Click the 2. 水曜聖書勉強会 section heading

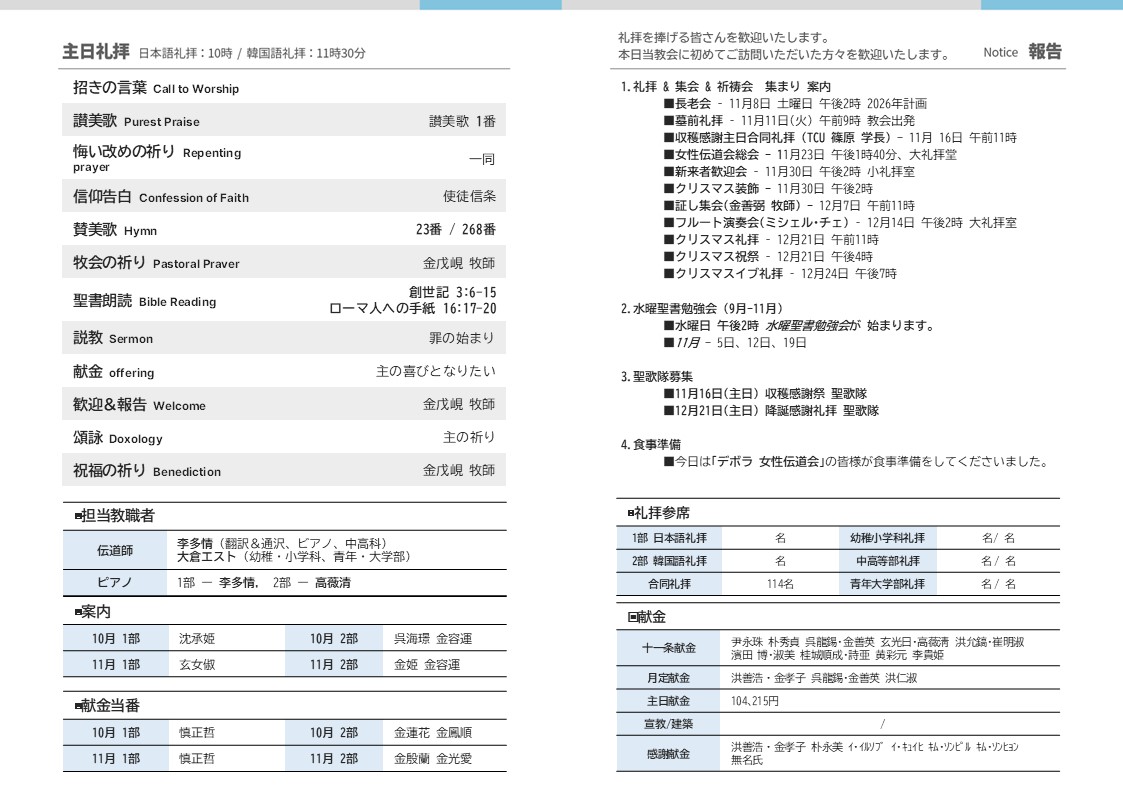701,309
